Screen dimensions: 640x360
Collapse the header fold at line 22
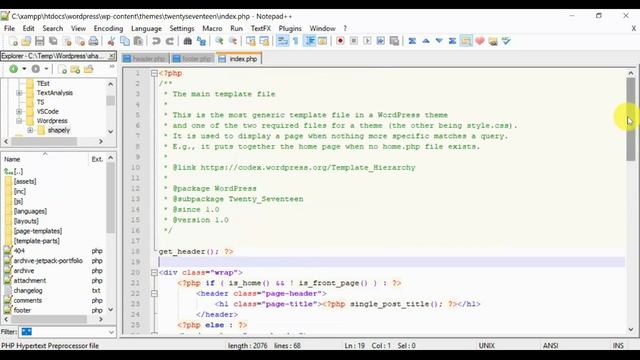tap(154, 293)
